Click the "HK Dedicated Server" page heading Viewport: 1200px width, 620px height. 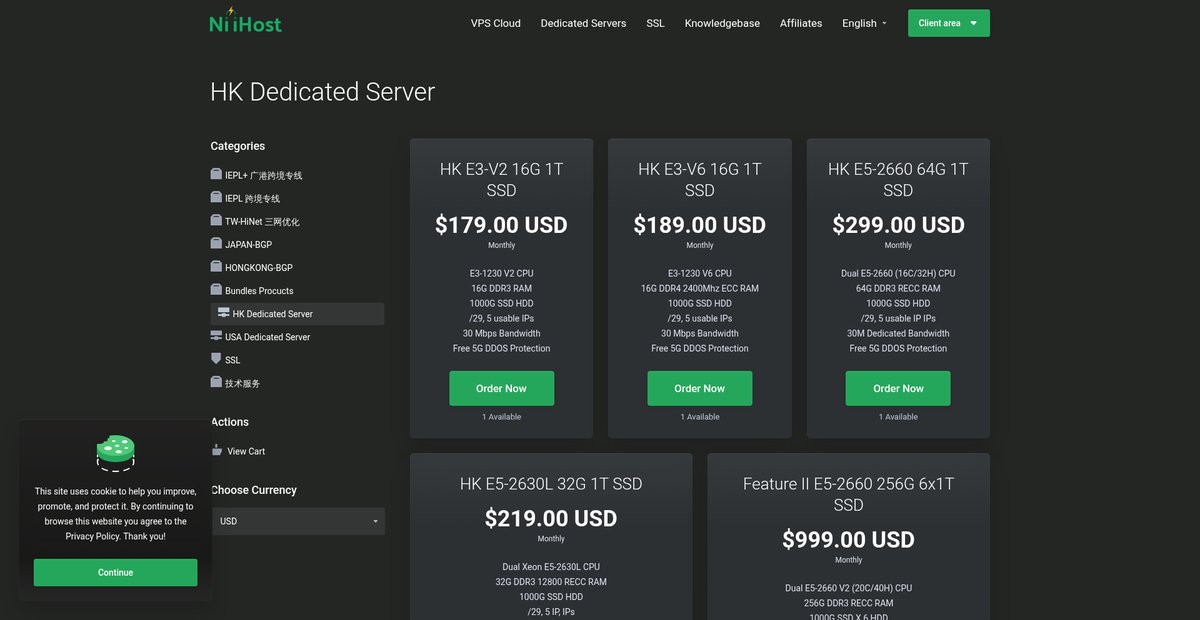point(323,92)
